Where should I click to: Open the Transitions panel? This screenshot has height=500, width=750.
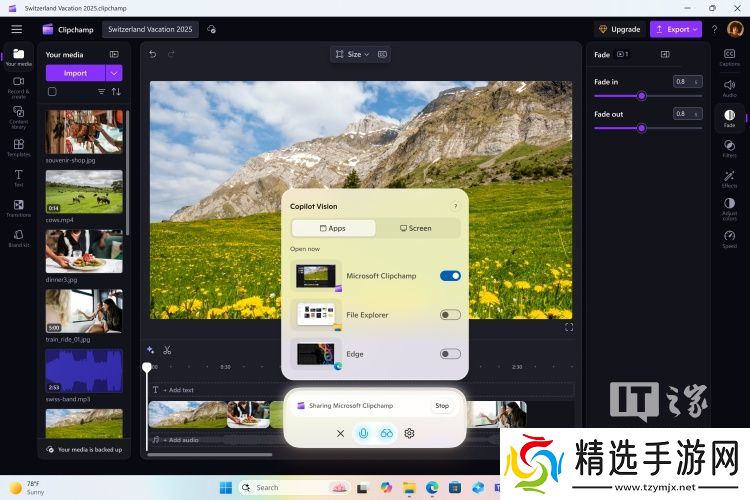pyautogui.click(x=18, y=207)
